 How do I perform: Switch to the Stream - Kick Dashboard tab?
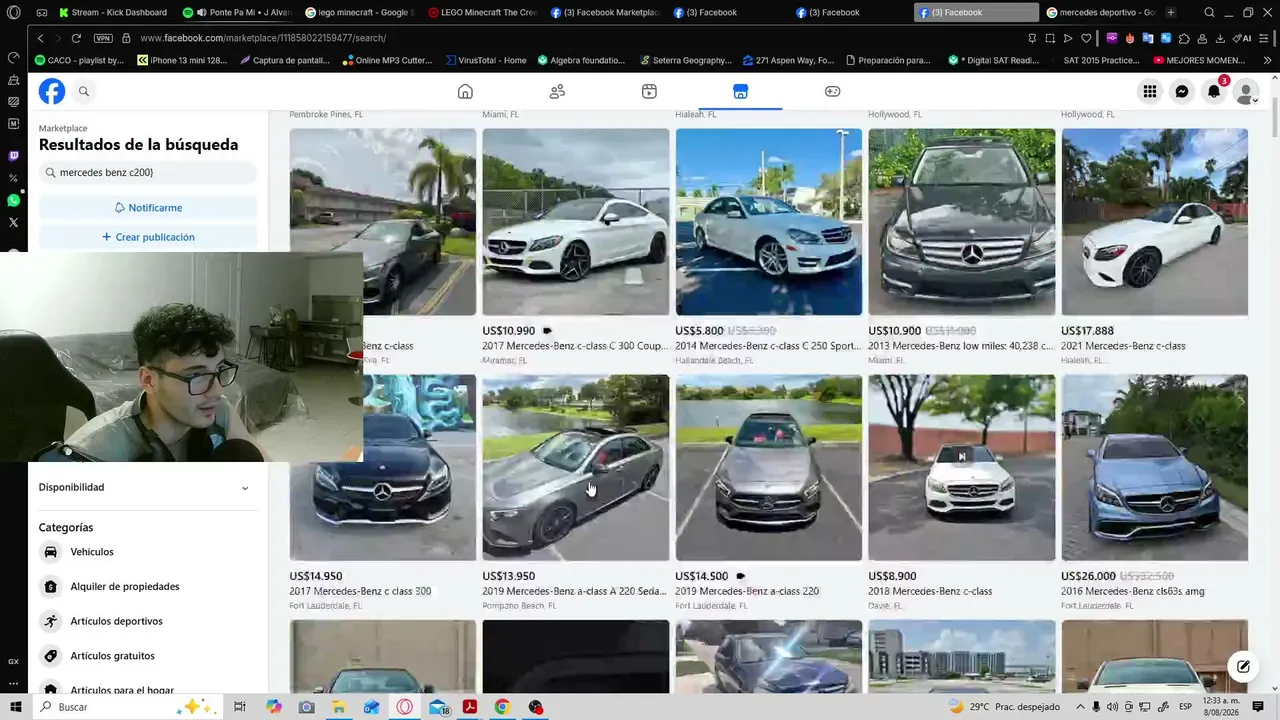pyautogui.click(x=113, y=13)
